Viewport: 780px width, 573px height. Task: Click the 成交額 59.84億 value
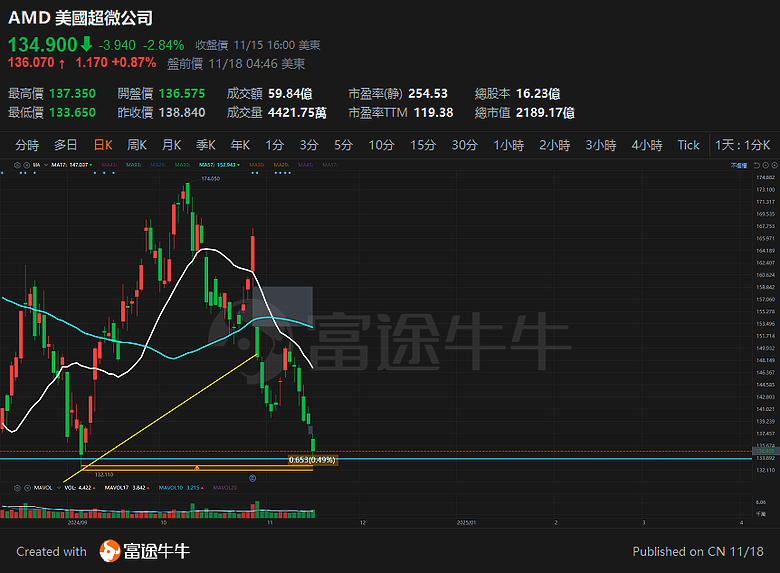click(x=291, y=94)
